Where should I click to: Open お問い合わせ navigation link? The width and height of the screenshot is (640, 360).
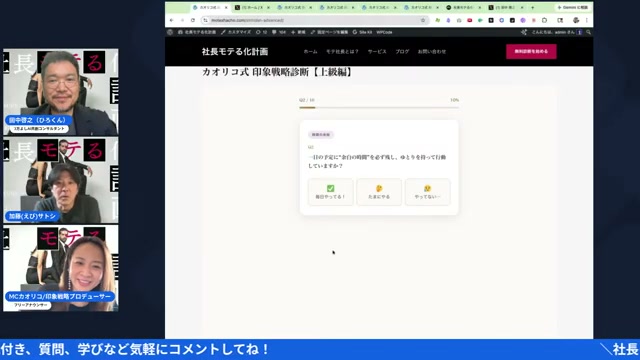[x=432, y=51]
